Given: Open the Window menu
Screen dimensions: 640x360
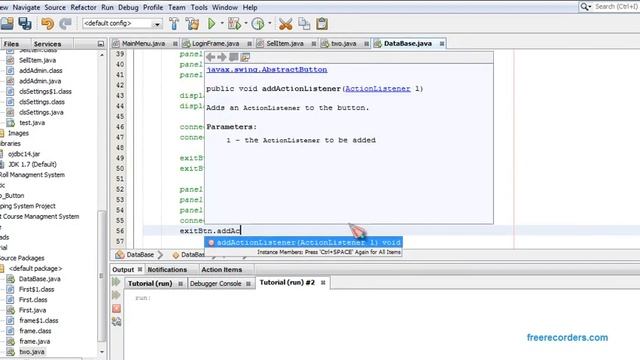Looking at the screenshot, I should point(225,7).
